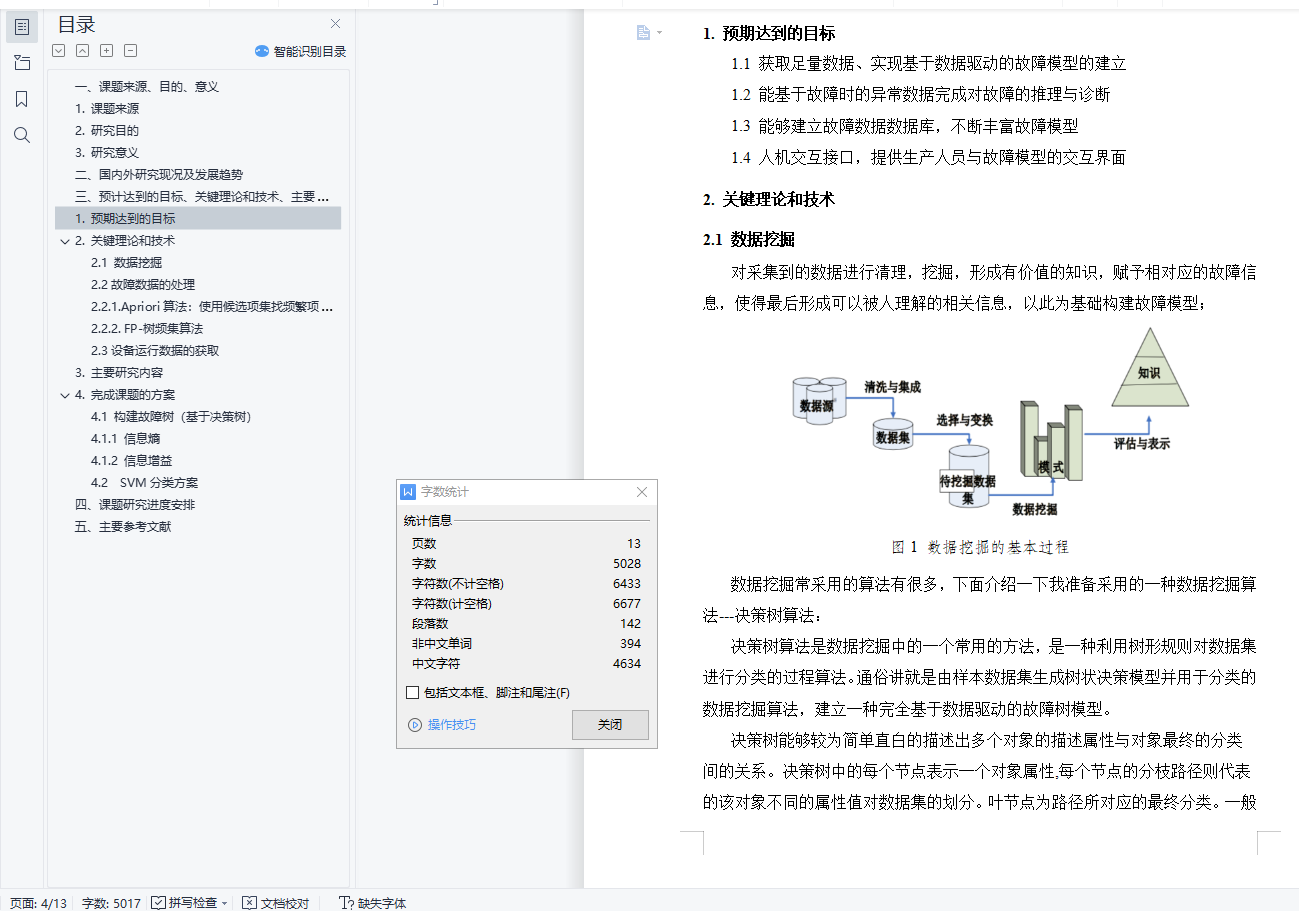Click the 智能识别目录 smart recognize button
1299x911 pixels.
[x=300, y=51]
